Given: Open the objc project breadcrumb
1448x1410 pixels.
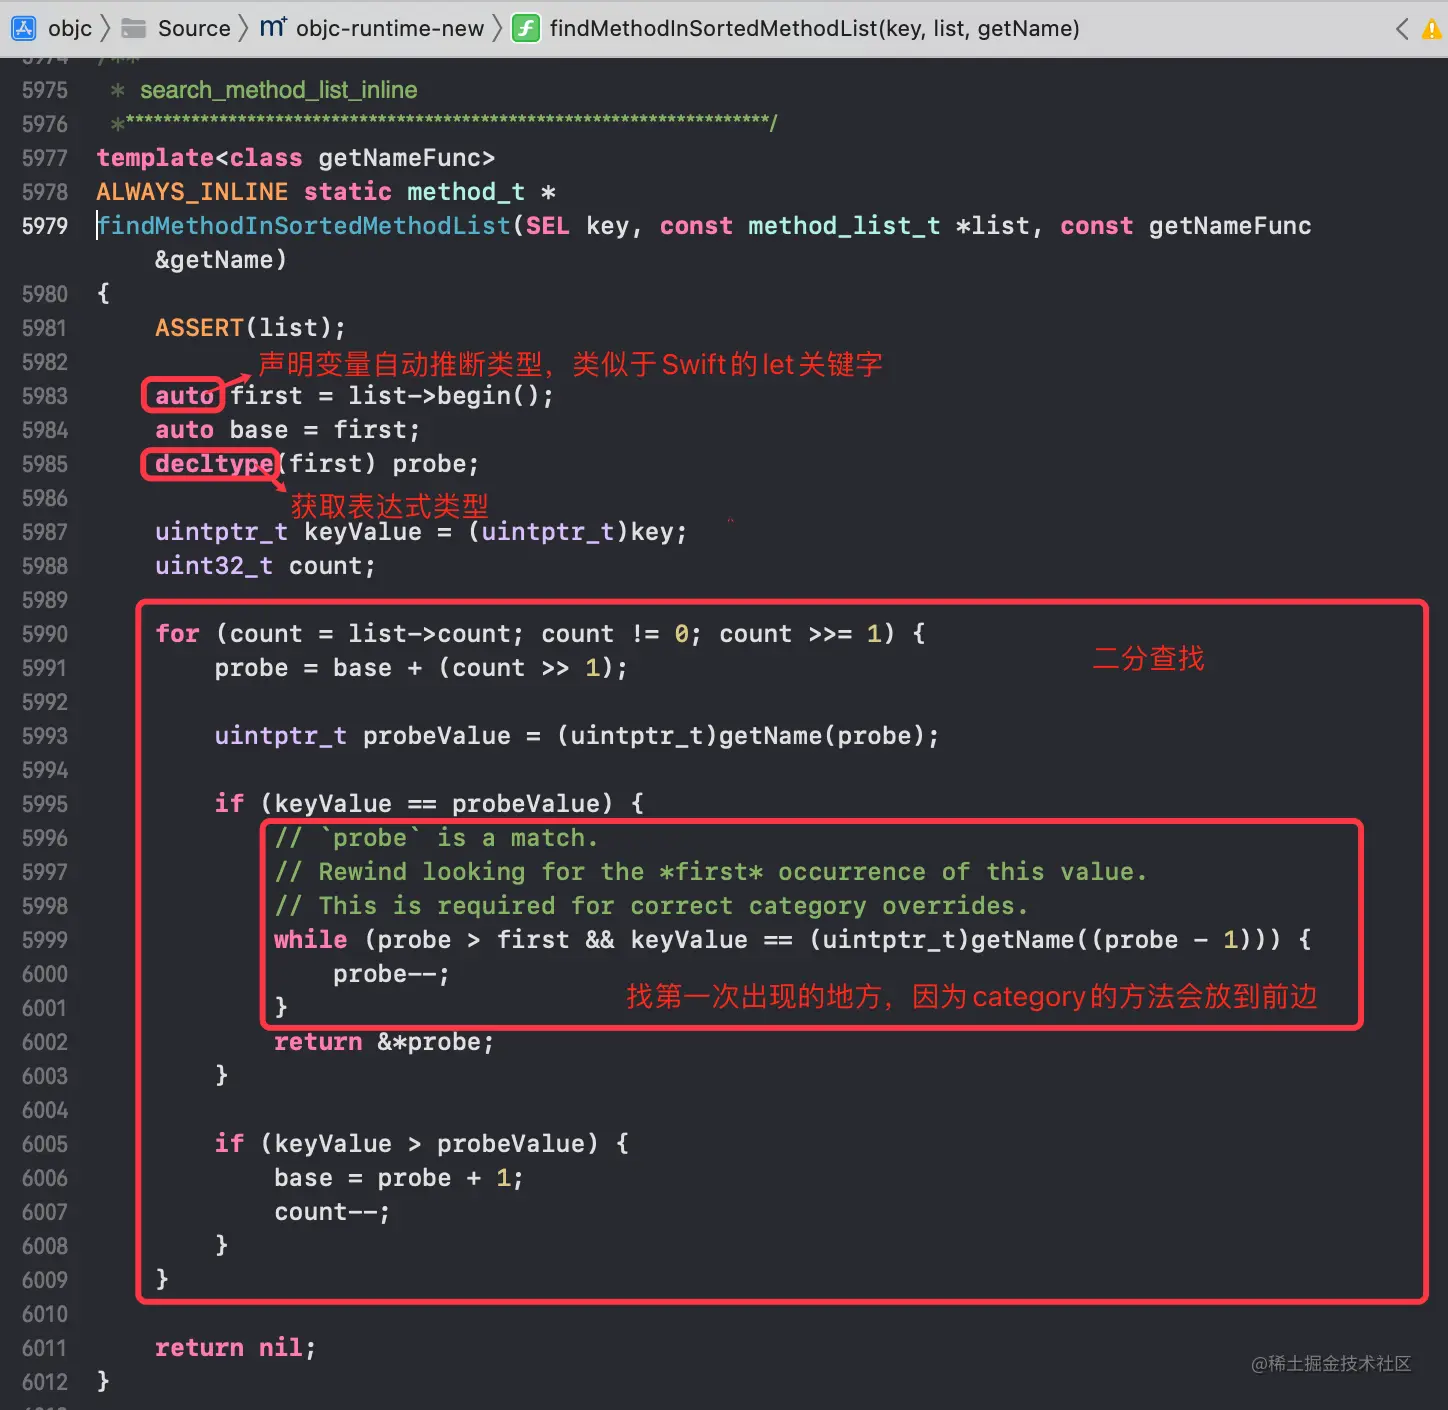Looking at the screenshot, I should point(70,28).
